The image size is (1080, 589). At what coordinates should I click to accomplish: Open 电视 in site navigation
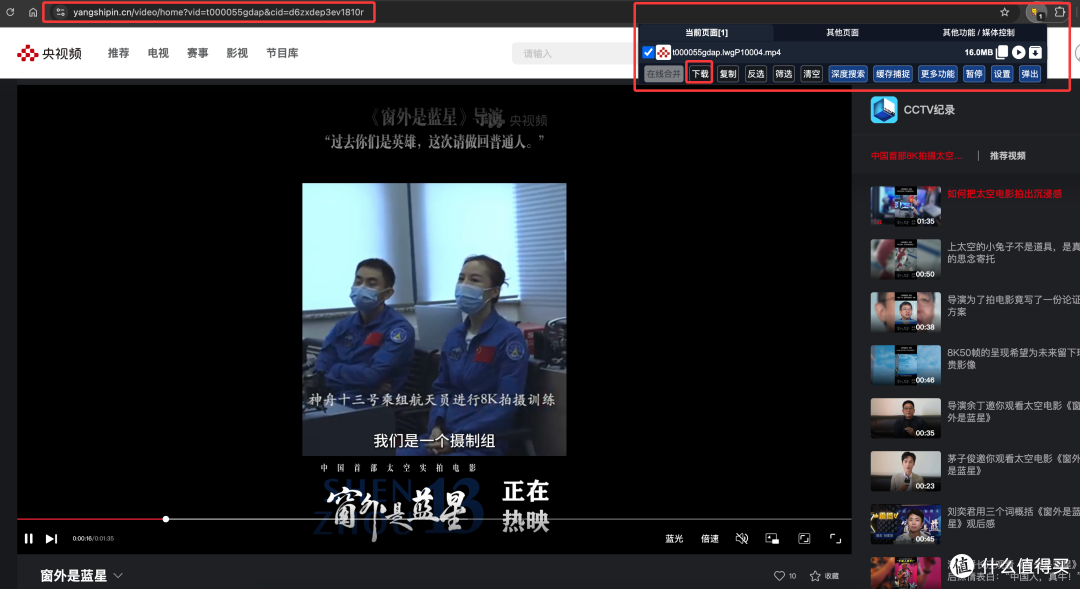point(158,53)
